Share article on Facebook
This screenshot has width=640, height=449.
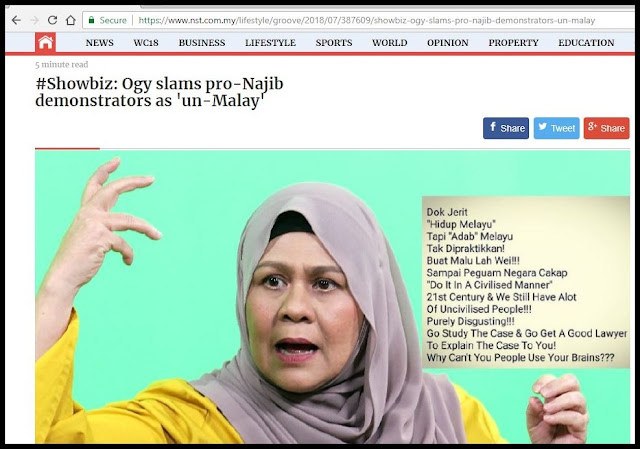pyautogui.click(x=506, y=128)
